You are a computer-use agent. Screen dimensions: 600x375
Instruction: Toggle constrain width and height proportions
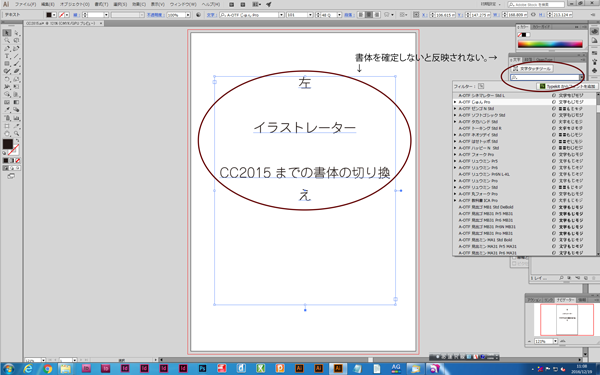coord(533,15)
